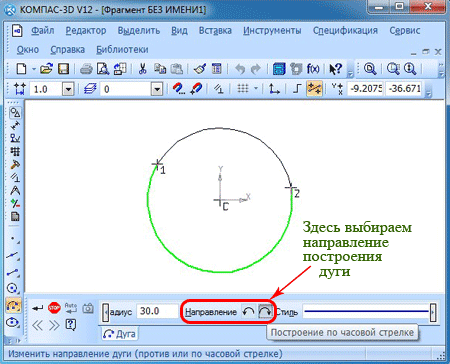450x364 pixels.
Task: Expand the standard toolbar overflow chevron
Action: [x=350, y=73]
